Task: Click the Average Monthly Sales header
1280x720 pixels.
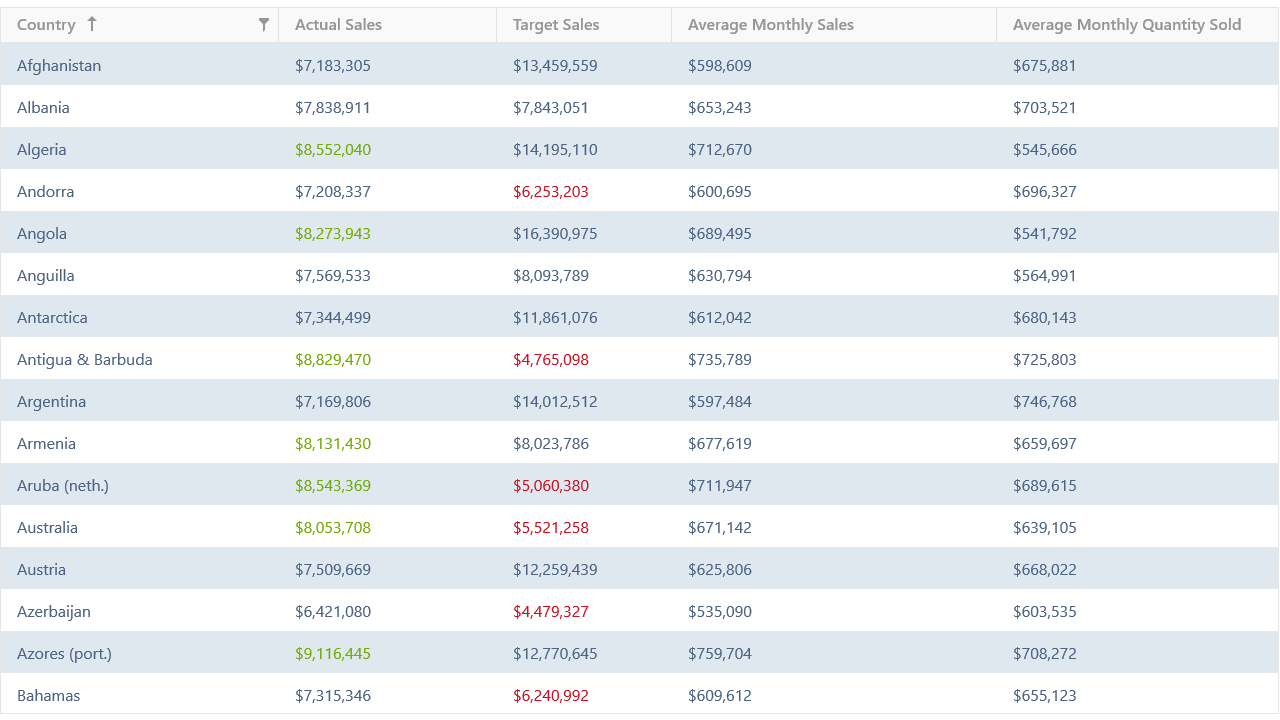Action: (770, 25)
